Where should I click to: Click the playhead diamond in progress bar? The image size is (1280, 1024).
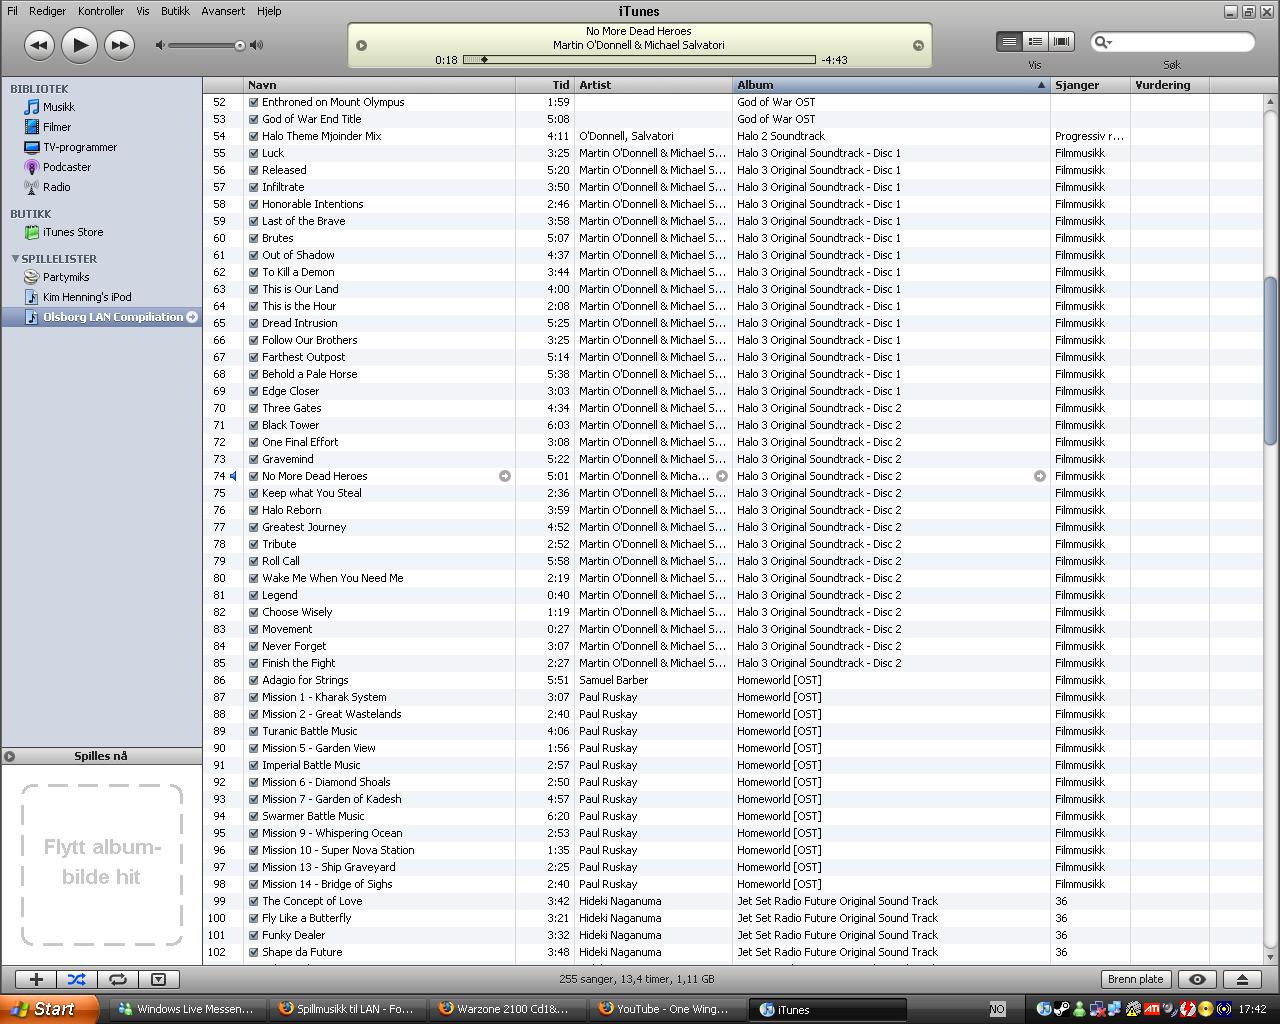485,60
